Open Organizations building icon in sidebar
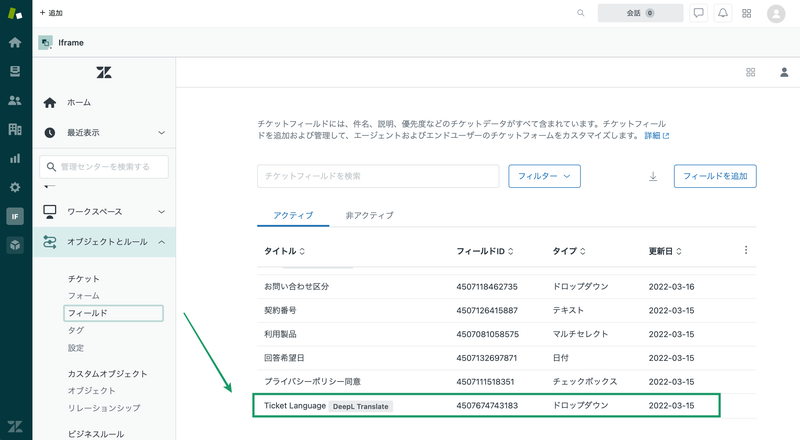This screenshot has width=800, height=440. click(15, 129)
